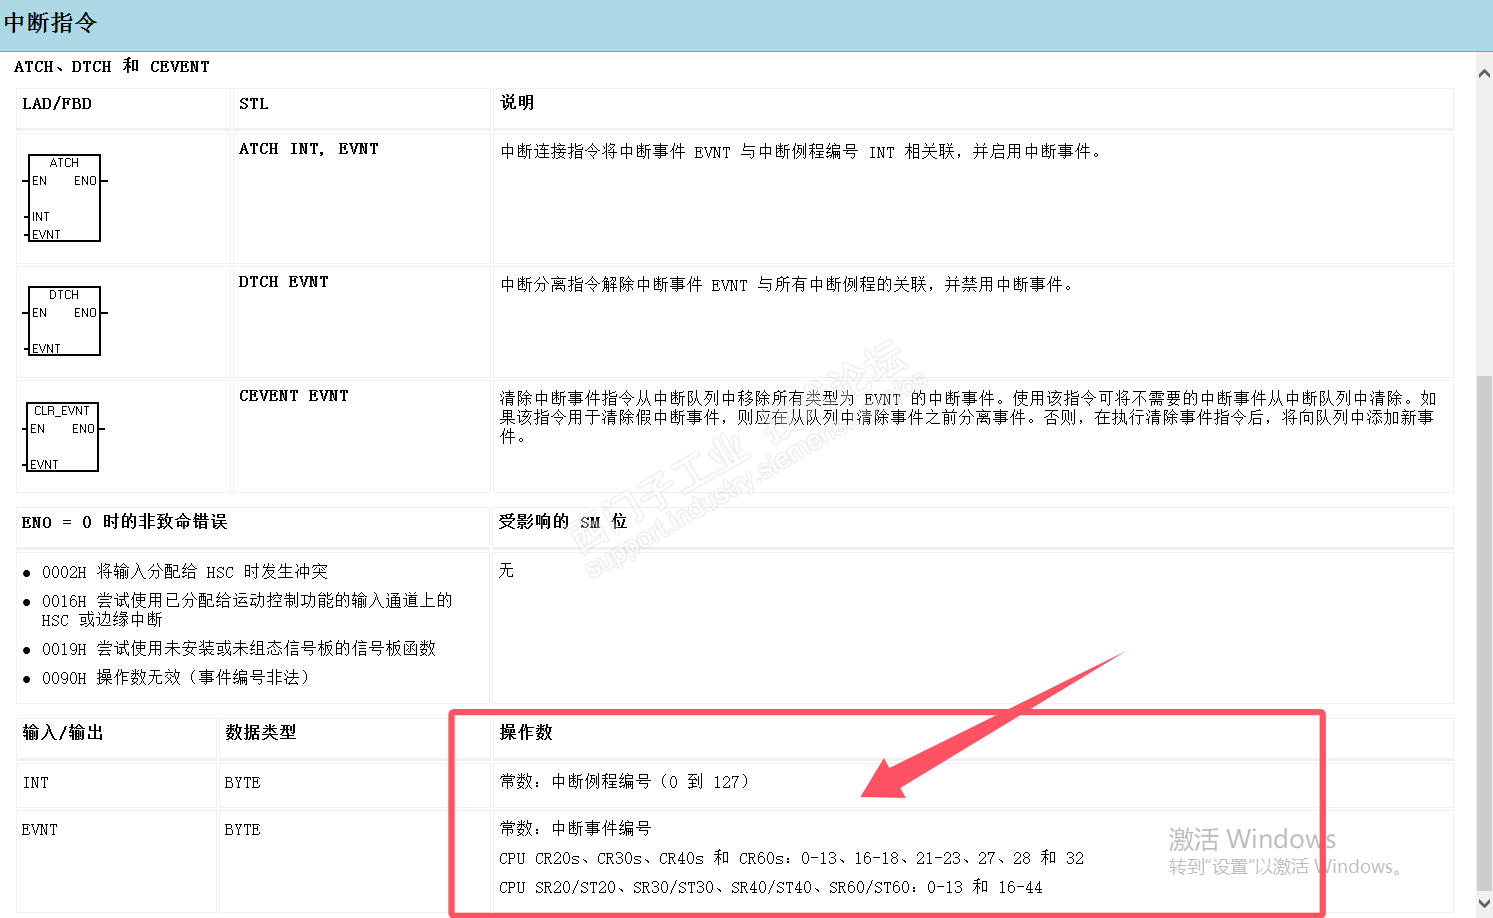Click the 中断分离指令 description sentence
Screen dimensions: 1493x918
pos(788,285)
